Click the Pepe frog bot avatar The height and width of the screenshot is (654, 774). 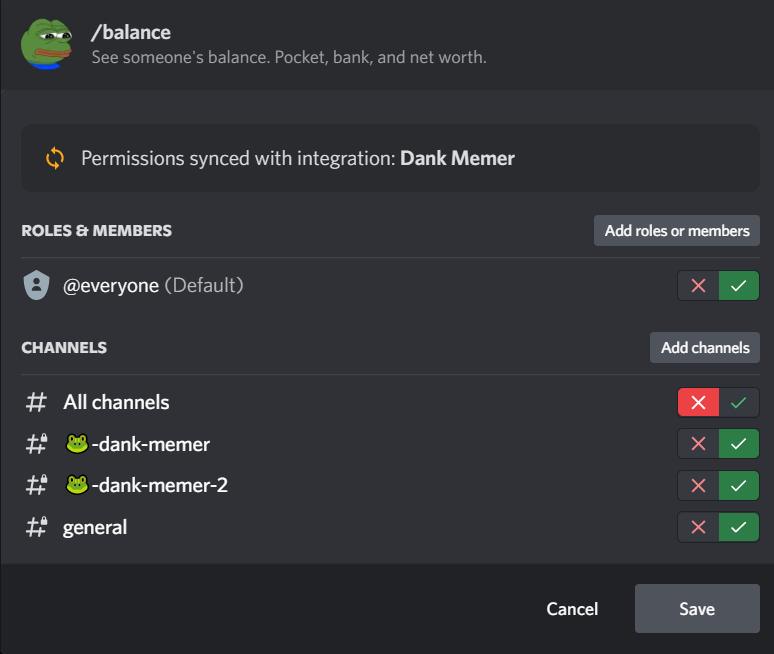[x=46, y=43]
